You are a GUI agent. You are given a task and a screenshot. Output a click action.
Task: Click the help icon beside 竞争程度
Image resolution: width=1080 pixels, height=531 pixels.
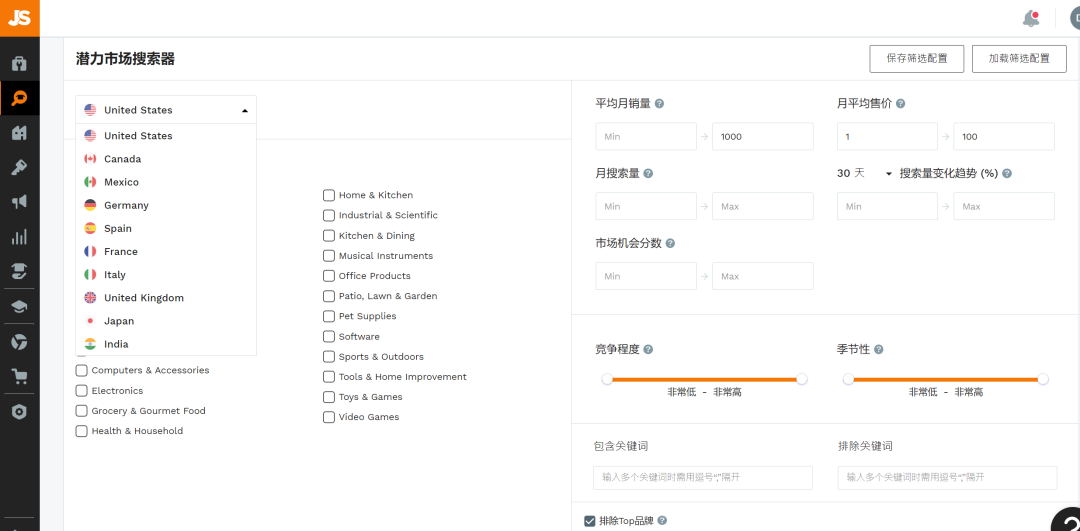[x=648, y=350]
